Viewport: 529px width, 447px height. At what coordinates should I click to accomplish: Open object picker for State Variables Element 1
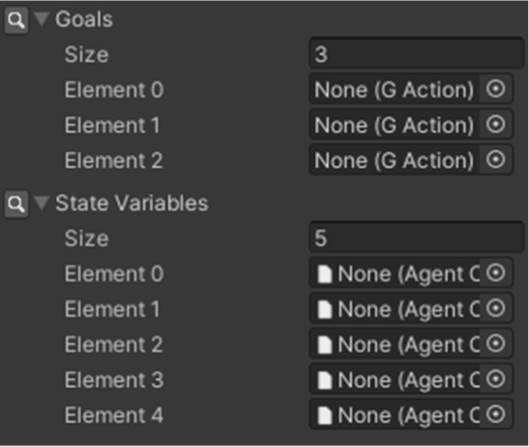(x=496, y=308)
